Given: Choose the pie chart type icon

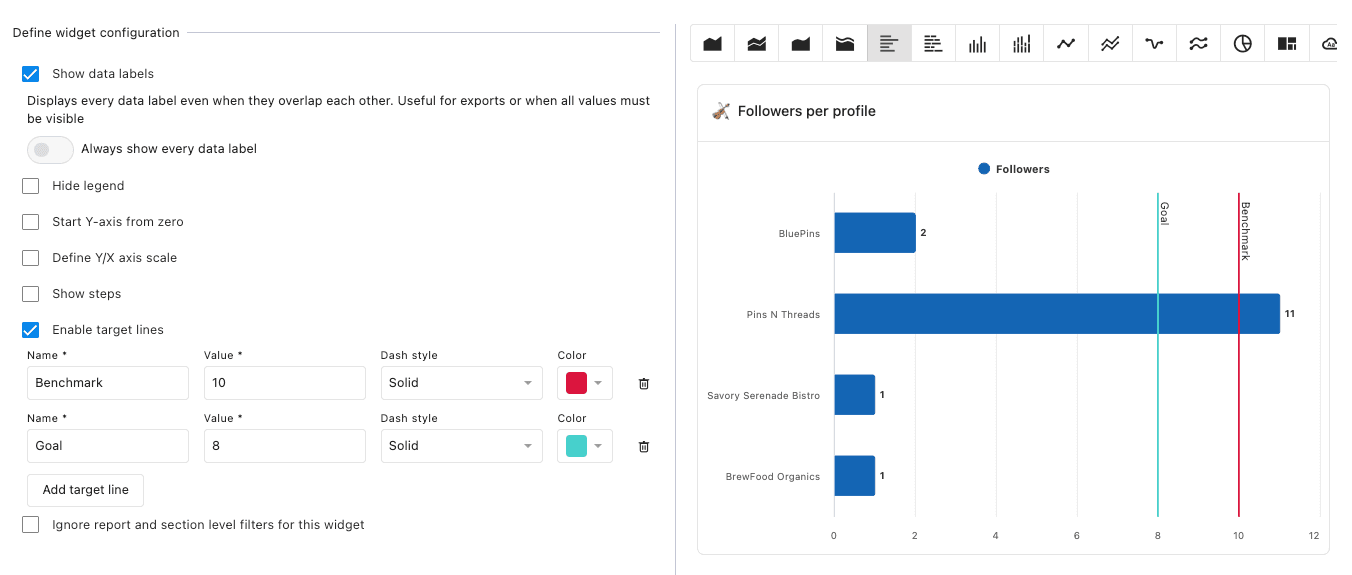Looking at the screenshot, I should point(1242,44).
